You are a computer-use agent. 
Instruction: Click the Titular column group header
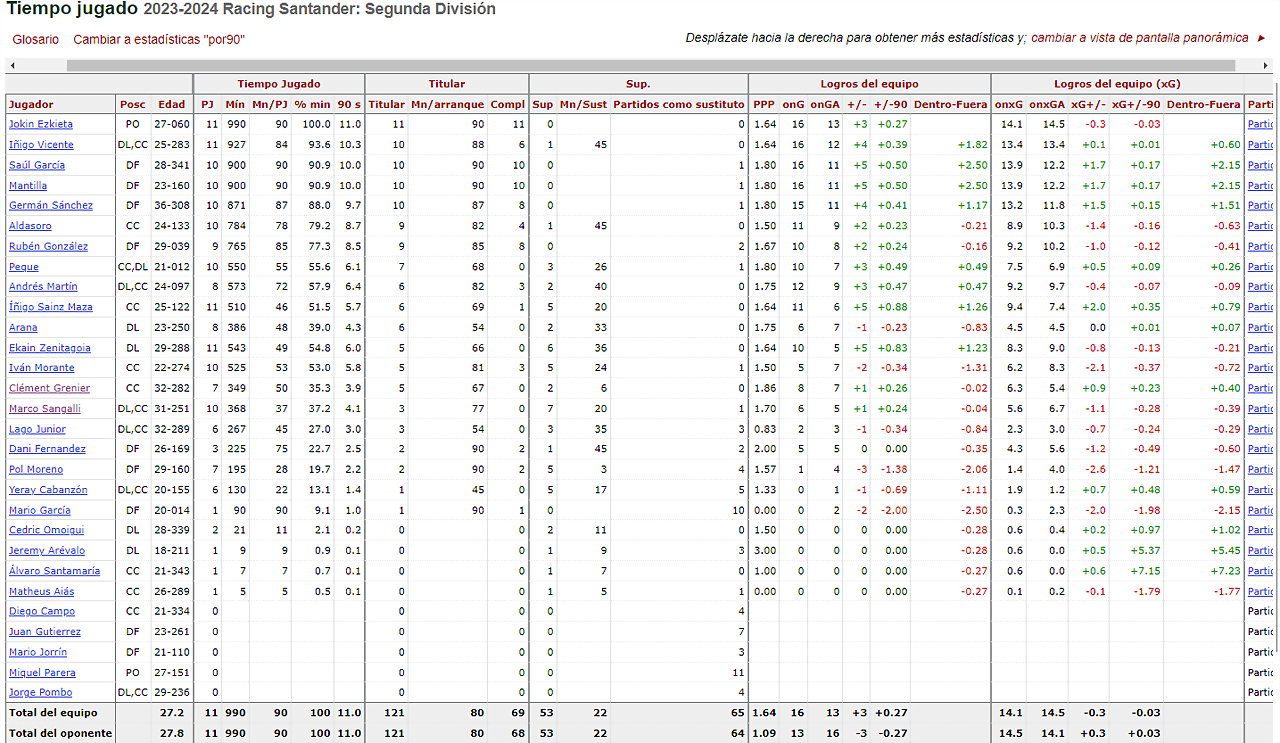click(447, 84)
